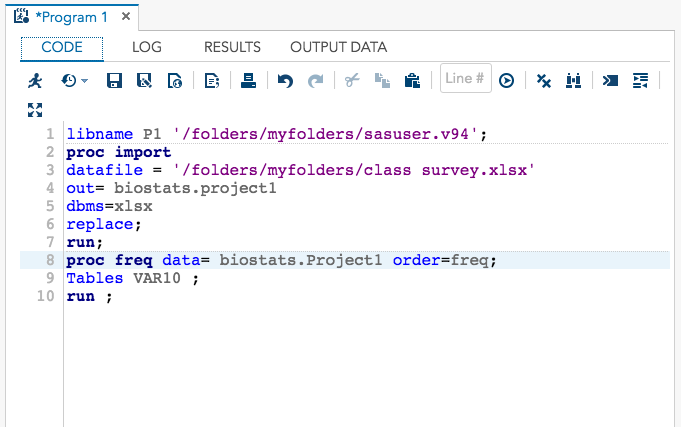Add to My Snippets icon
The width and height of the screenshot is (681, 427).
tap(212, 81)
